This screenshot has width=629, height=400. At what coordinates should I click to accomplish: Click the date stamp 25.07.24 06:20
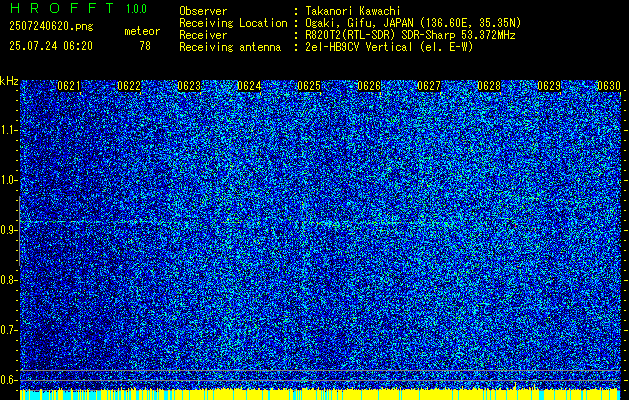pyautogui.click(x=51, y=46)
